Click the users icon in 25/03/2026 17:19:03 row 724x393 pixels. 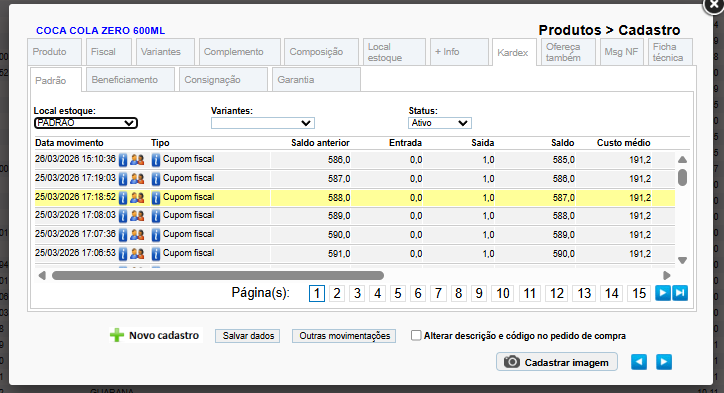137,179
